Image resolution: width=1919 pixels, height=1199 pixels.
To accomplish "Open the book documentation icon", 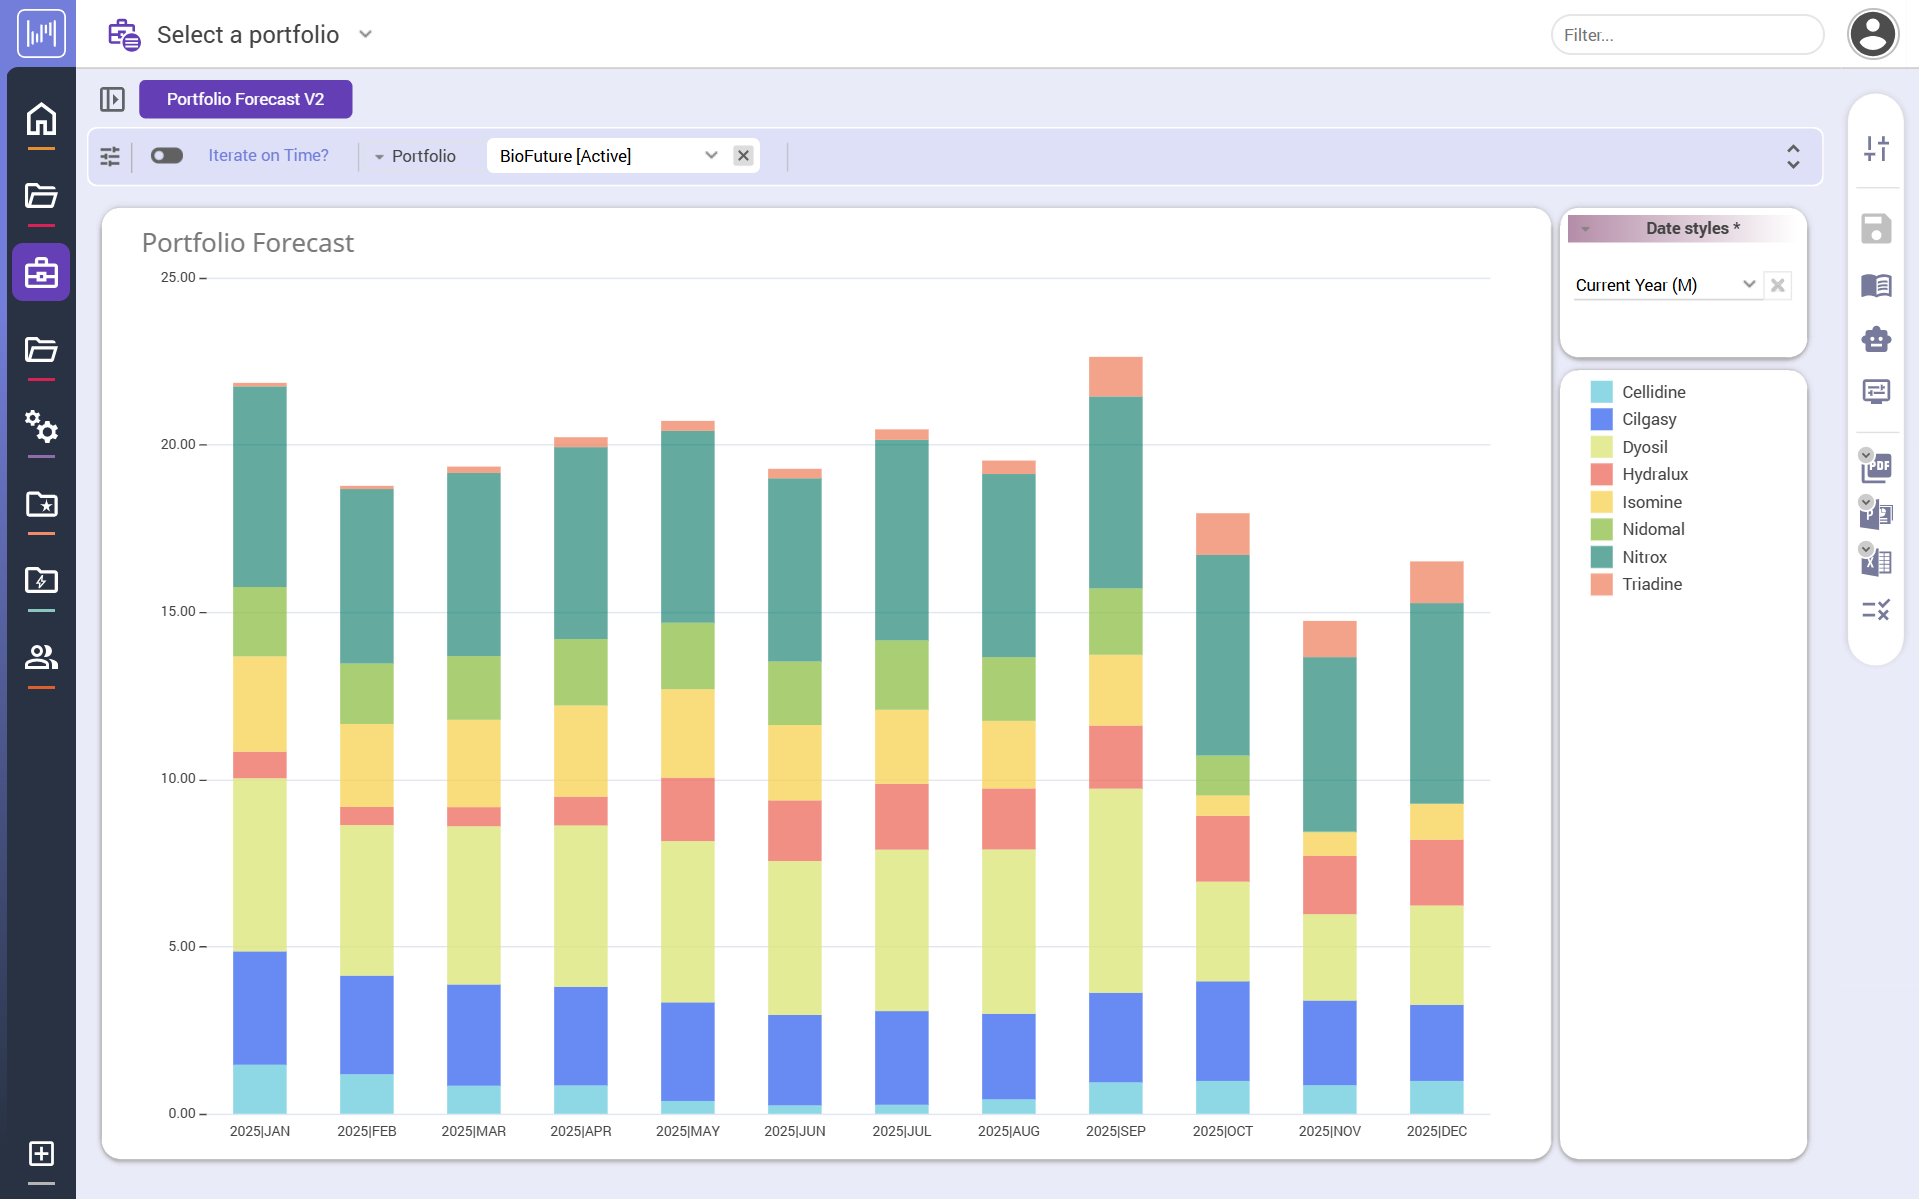I will pos(1875,286).
